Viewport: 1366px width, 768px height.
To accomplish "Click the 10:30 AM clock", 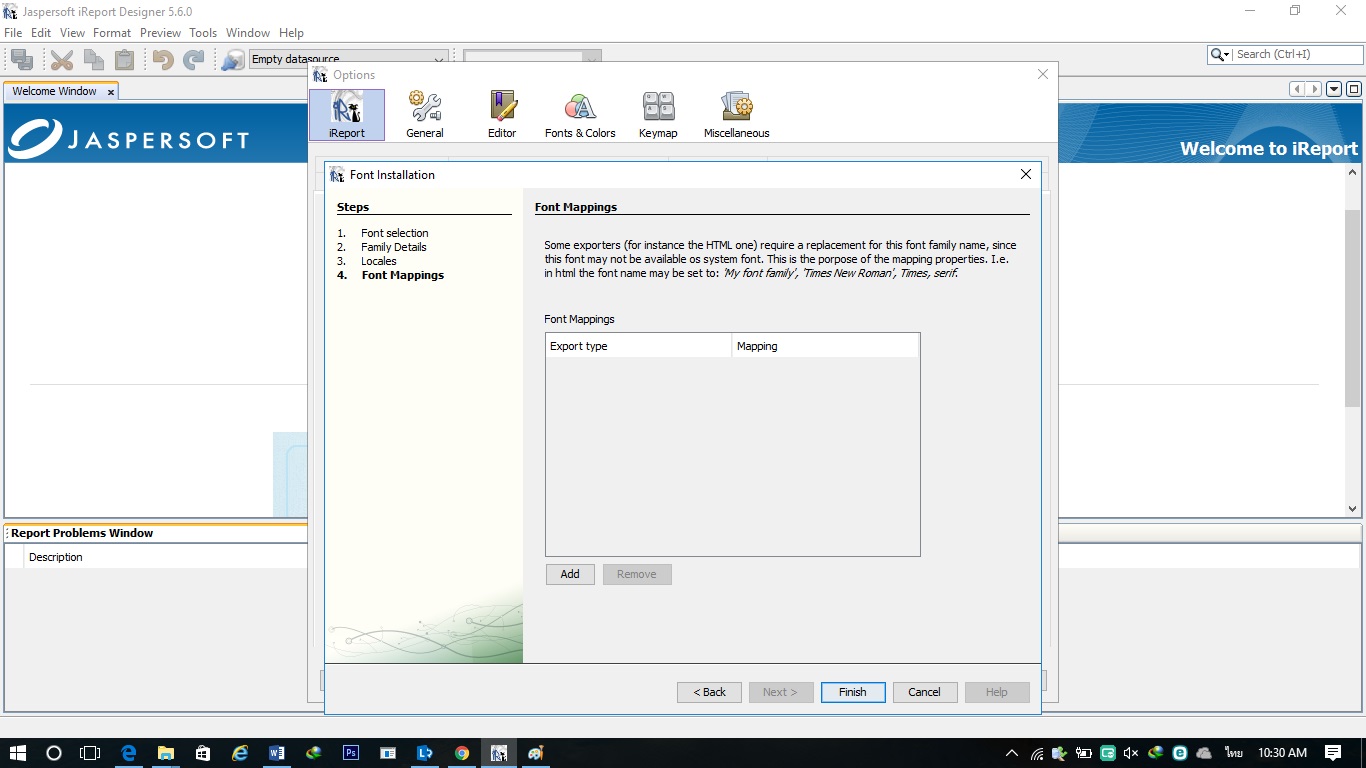I will 1282,753.
